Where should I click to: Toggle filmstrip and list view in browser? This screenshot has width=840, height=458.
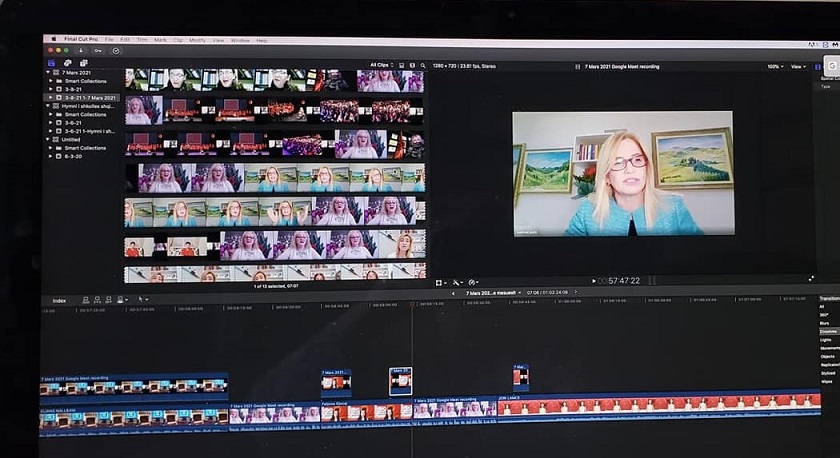click(412, 65)
